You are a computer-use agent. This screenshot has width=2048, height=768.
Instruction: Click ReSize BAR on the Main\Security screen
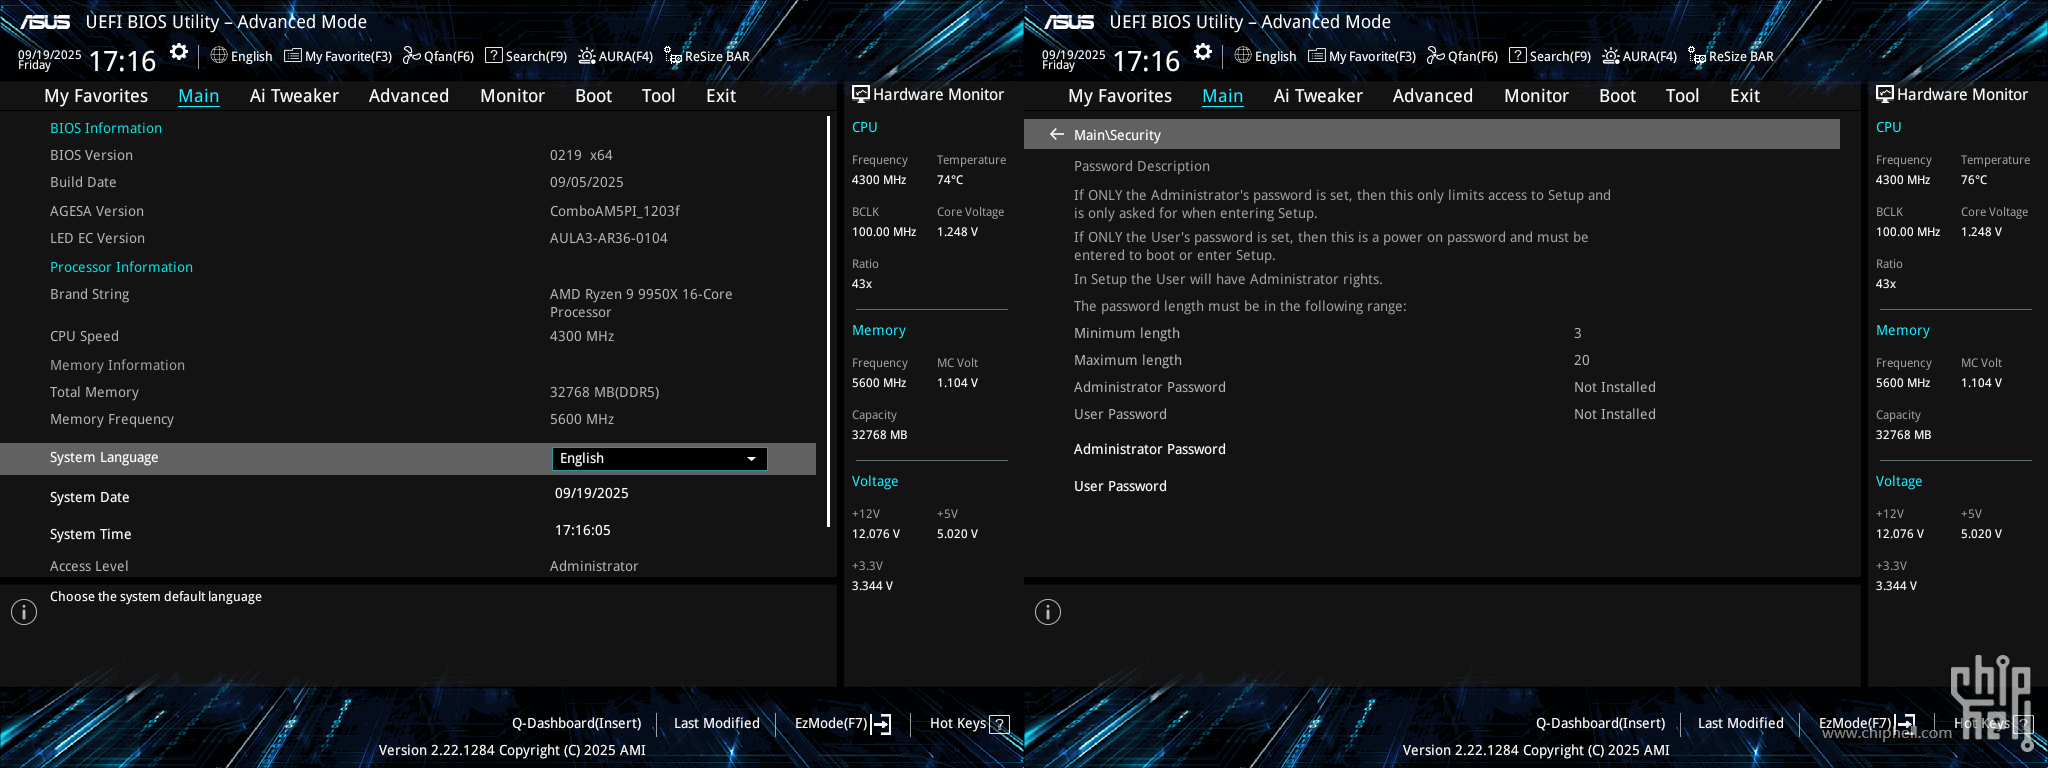(x=1731, y=56)
